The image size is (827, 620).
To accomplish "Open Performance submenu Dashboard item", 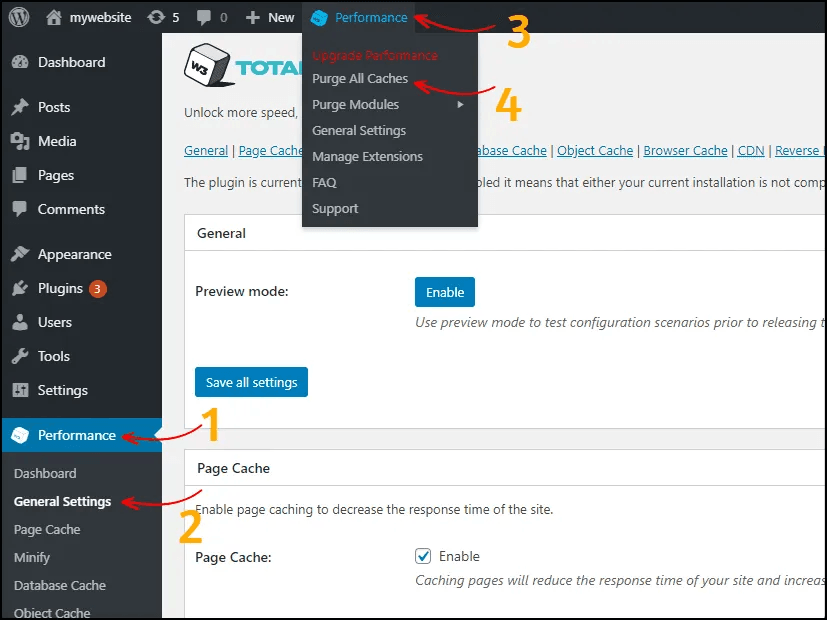I will point(45,473).
